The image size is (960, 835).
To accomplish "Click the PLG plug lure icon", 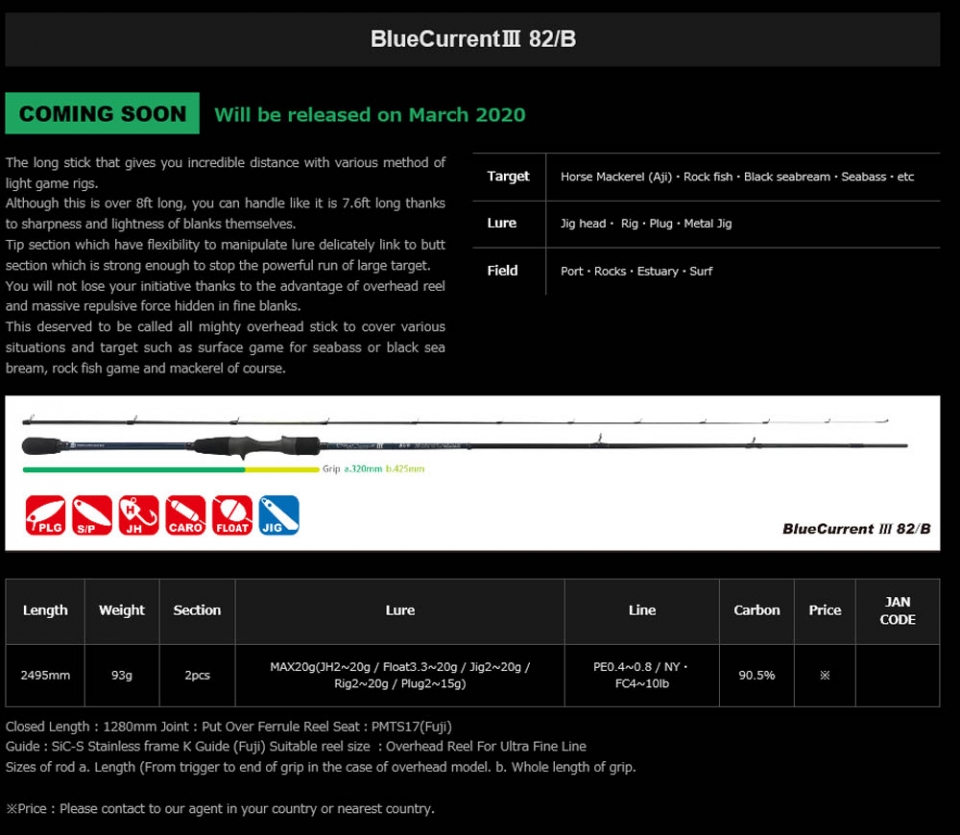I will (45, 515).
